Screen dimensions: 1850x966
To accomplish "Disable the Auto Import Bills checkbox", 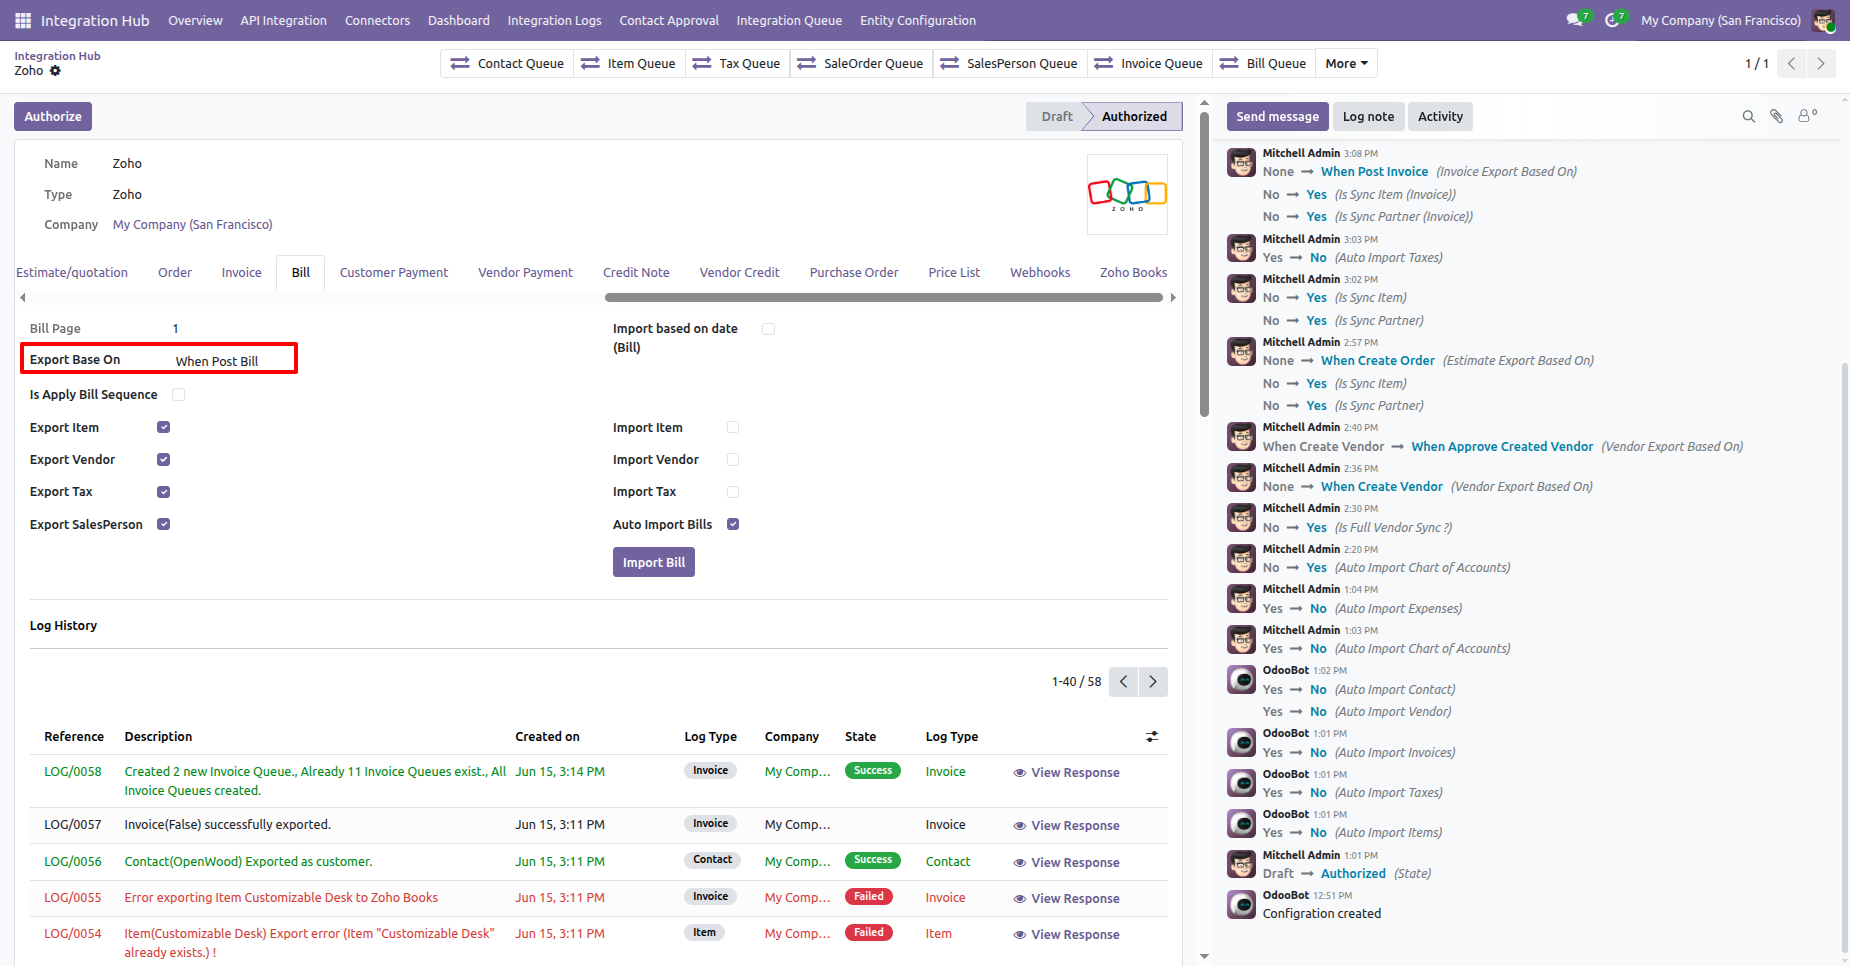I will pyautogui.click(x=733, y=524).
